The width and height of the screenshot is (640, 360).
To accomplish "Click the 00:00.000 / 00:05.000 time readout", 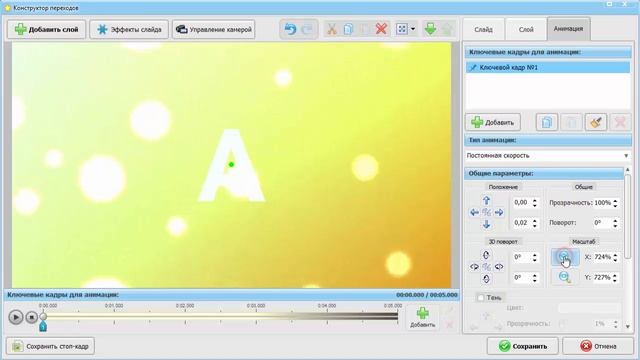I will [x=427, y=295].
